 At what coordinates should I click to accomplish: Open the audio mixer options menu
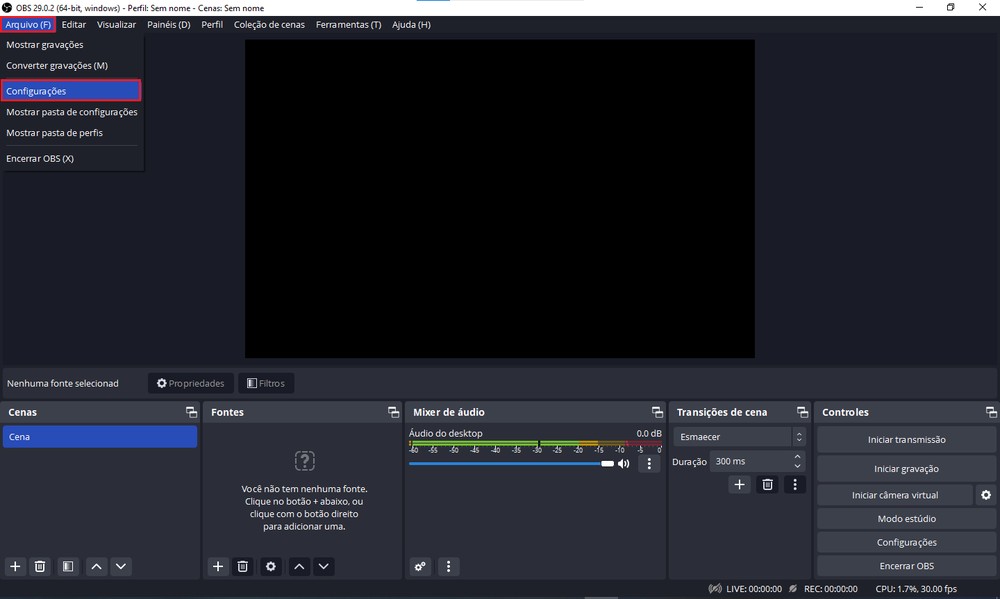[x=448, y=566]
